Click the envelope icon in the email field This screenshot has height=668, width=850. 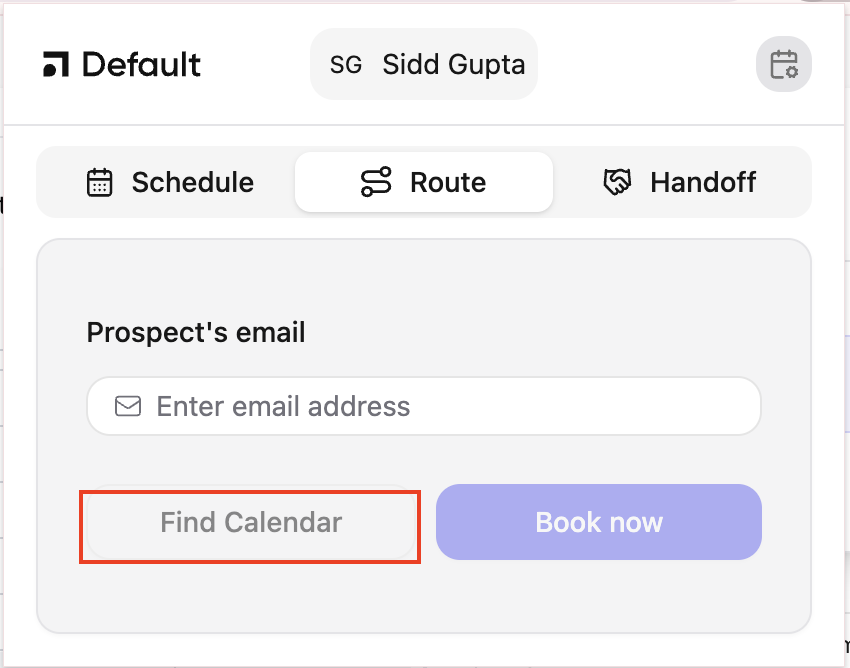(x=127, y=406)
